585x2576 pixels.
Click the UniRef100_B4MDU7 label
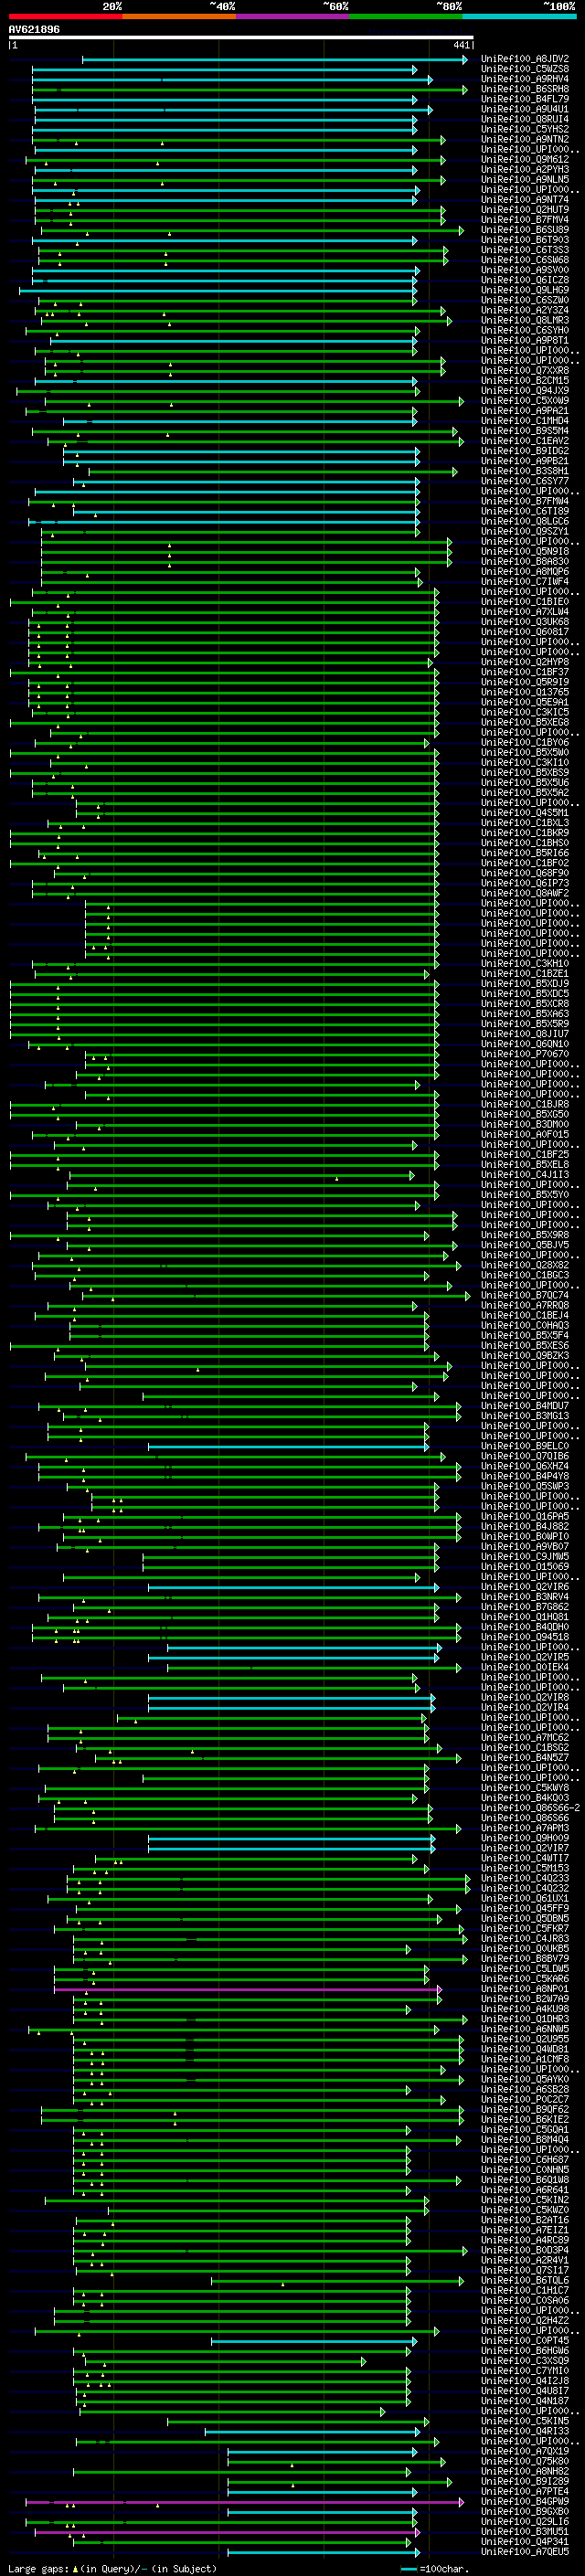(525, 1406)
